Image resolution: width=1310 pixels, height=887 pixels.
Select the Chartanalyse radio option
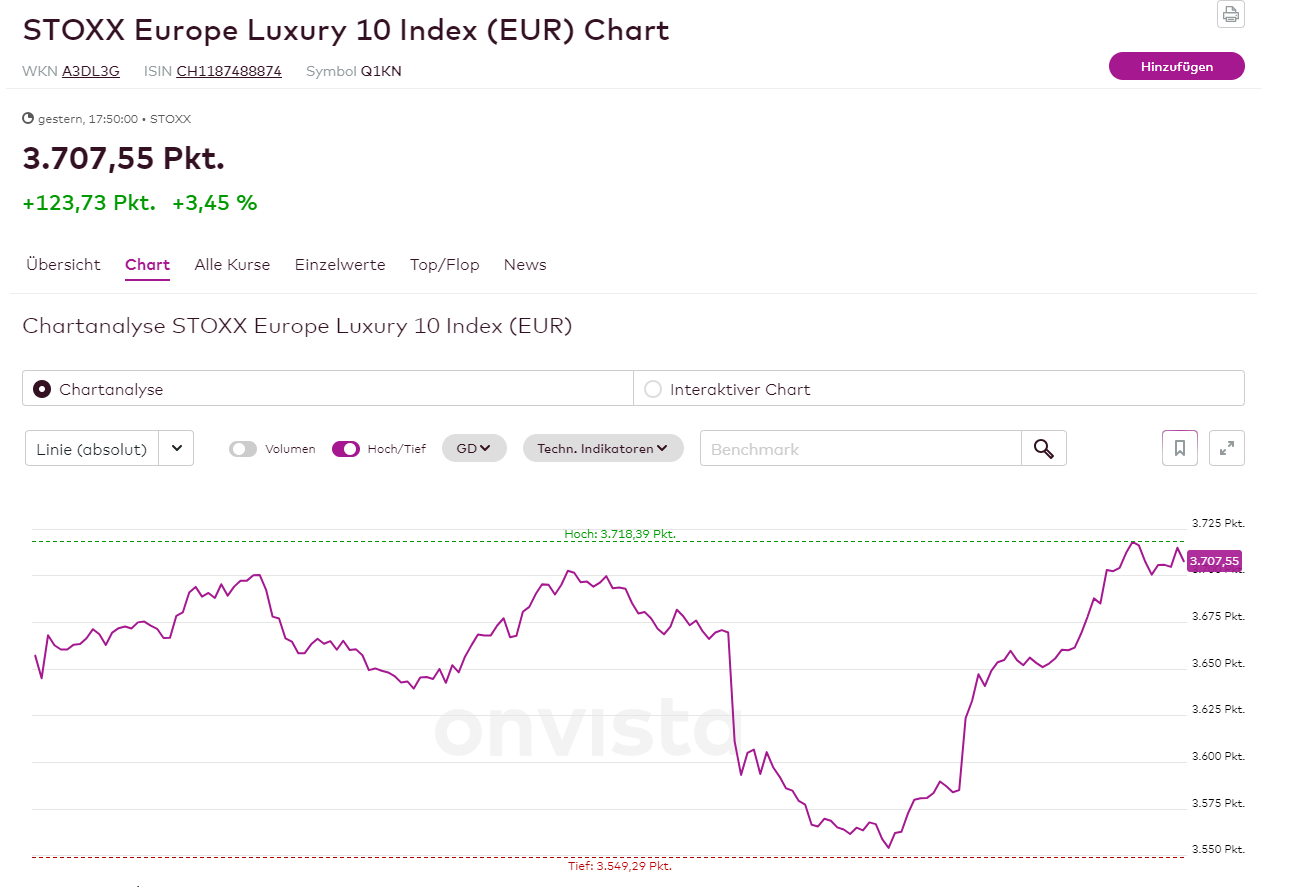42,389
